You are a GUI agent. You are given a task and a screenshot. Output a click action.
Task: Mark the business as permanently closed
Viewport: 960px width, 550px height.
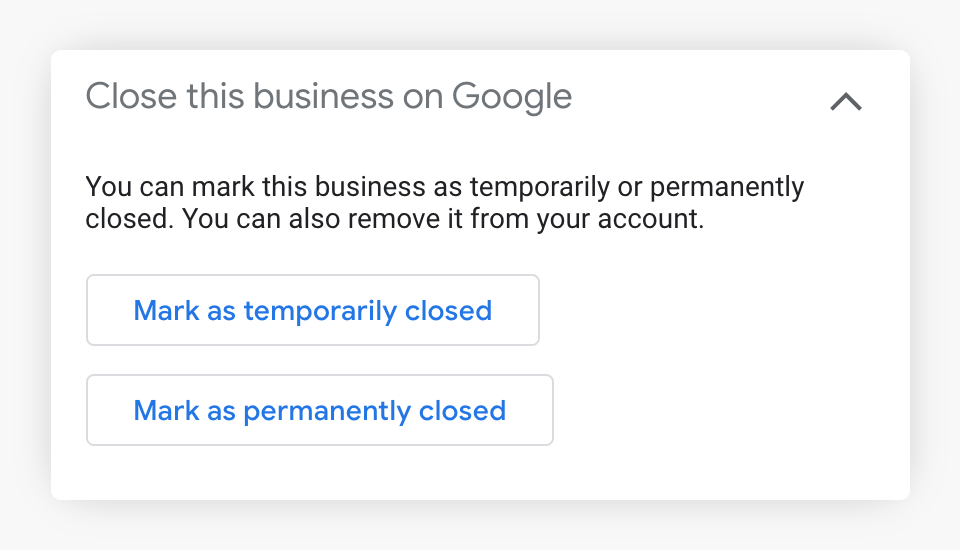coord(319,410)
